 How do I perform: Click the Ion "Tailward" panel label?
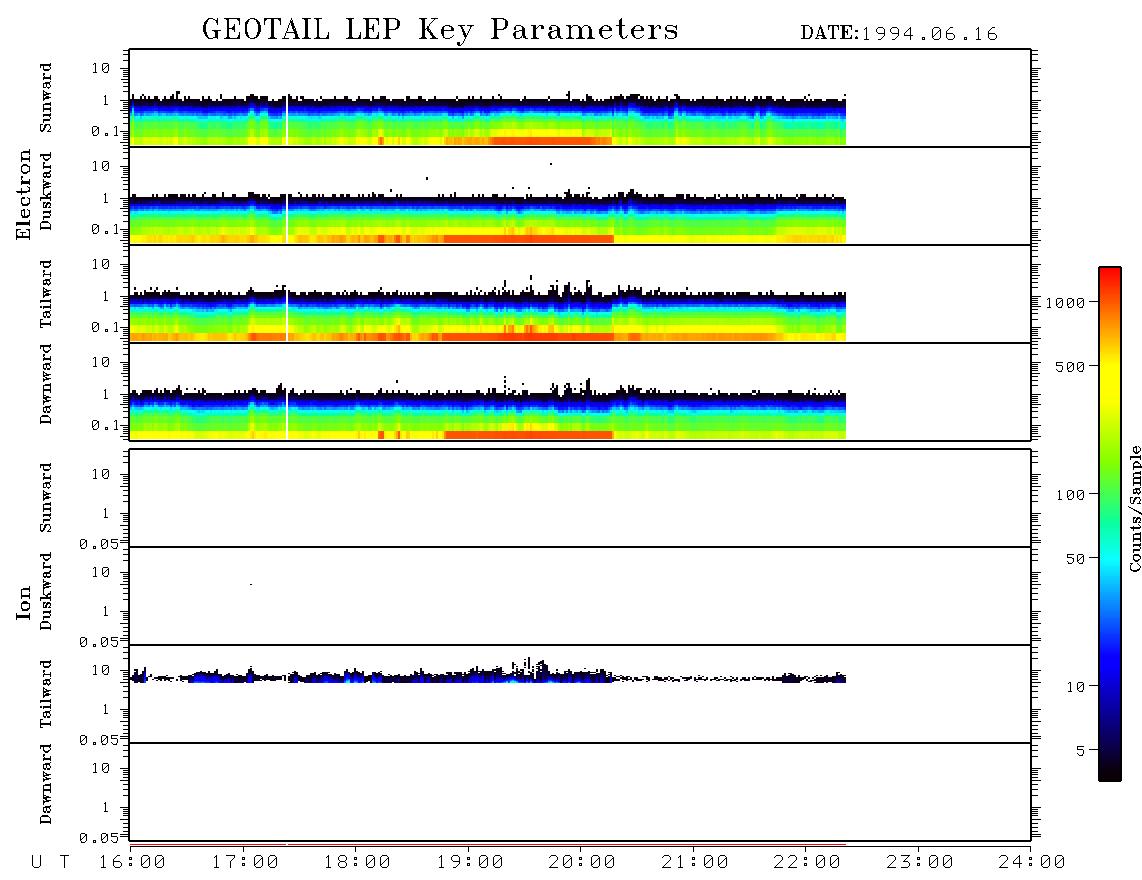[46, 694]
